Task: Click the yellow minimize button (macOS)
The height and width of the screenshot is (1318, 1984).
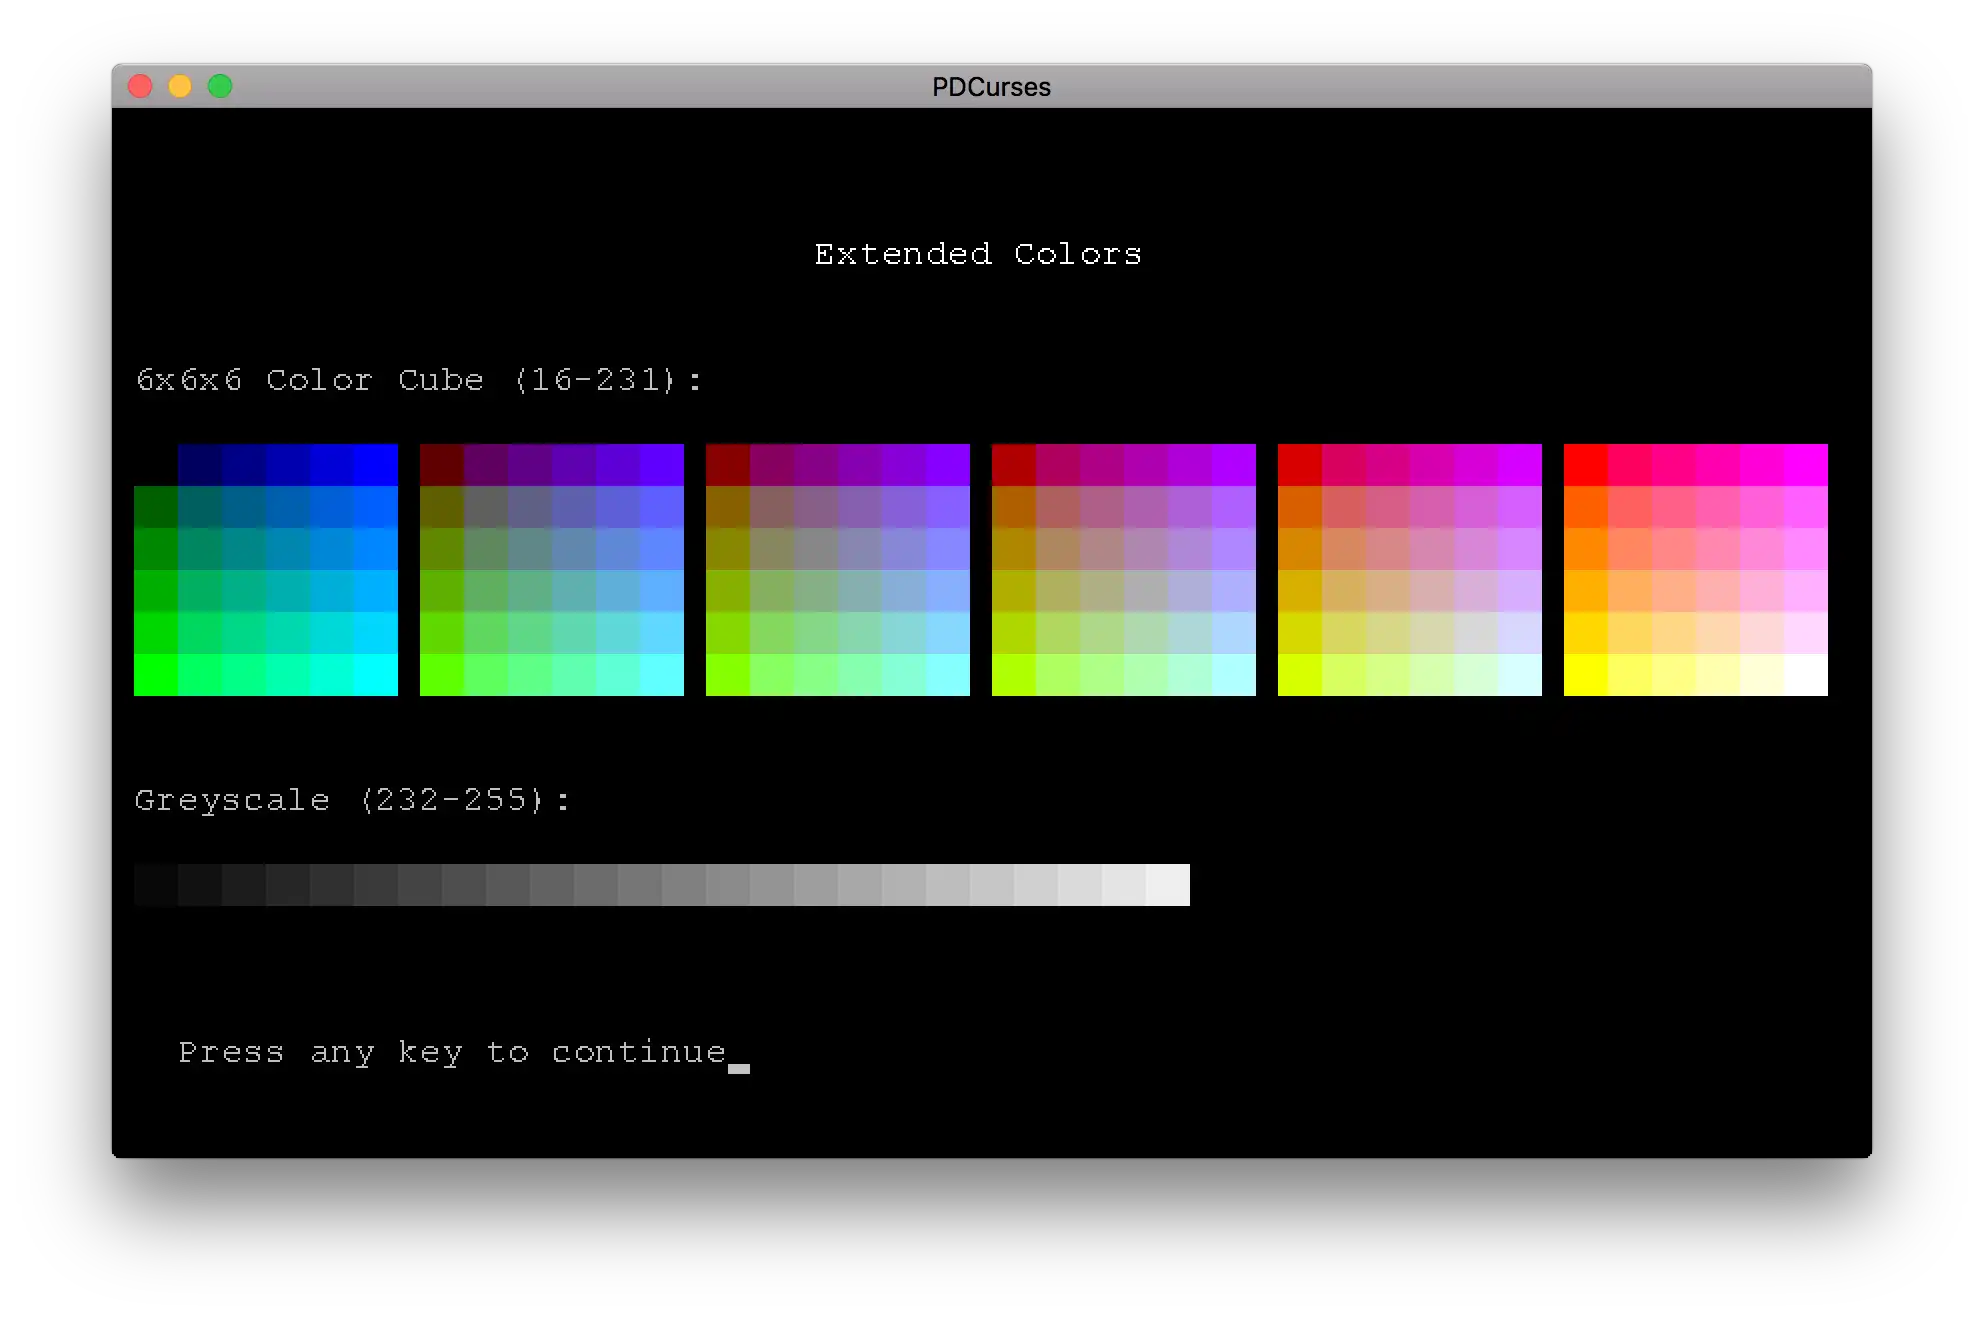Action: tap(178, 87)
